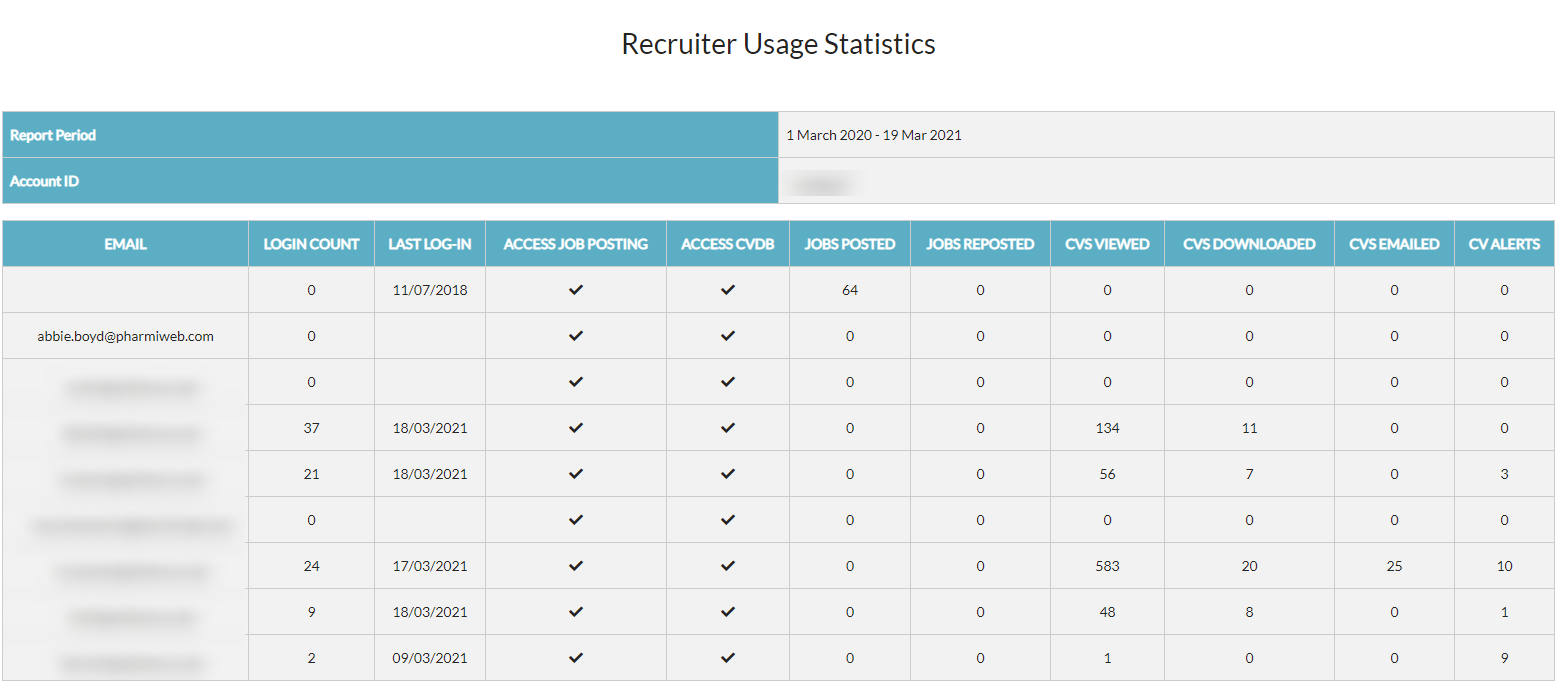Viewport: 1565px width, 694px height.
Task: Click the LOGIN COUNT column header
Action: pyautogui.click(x=311, y=244)
